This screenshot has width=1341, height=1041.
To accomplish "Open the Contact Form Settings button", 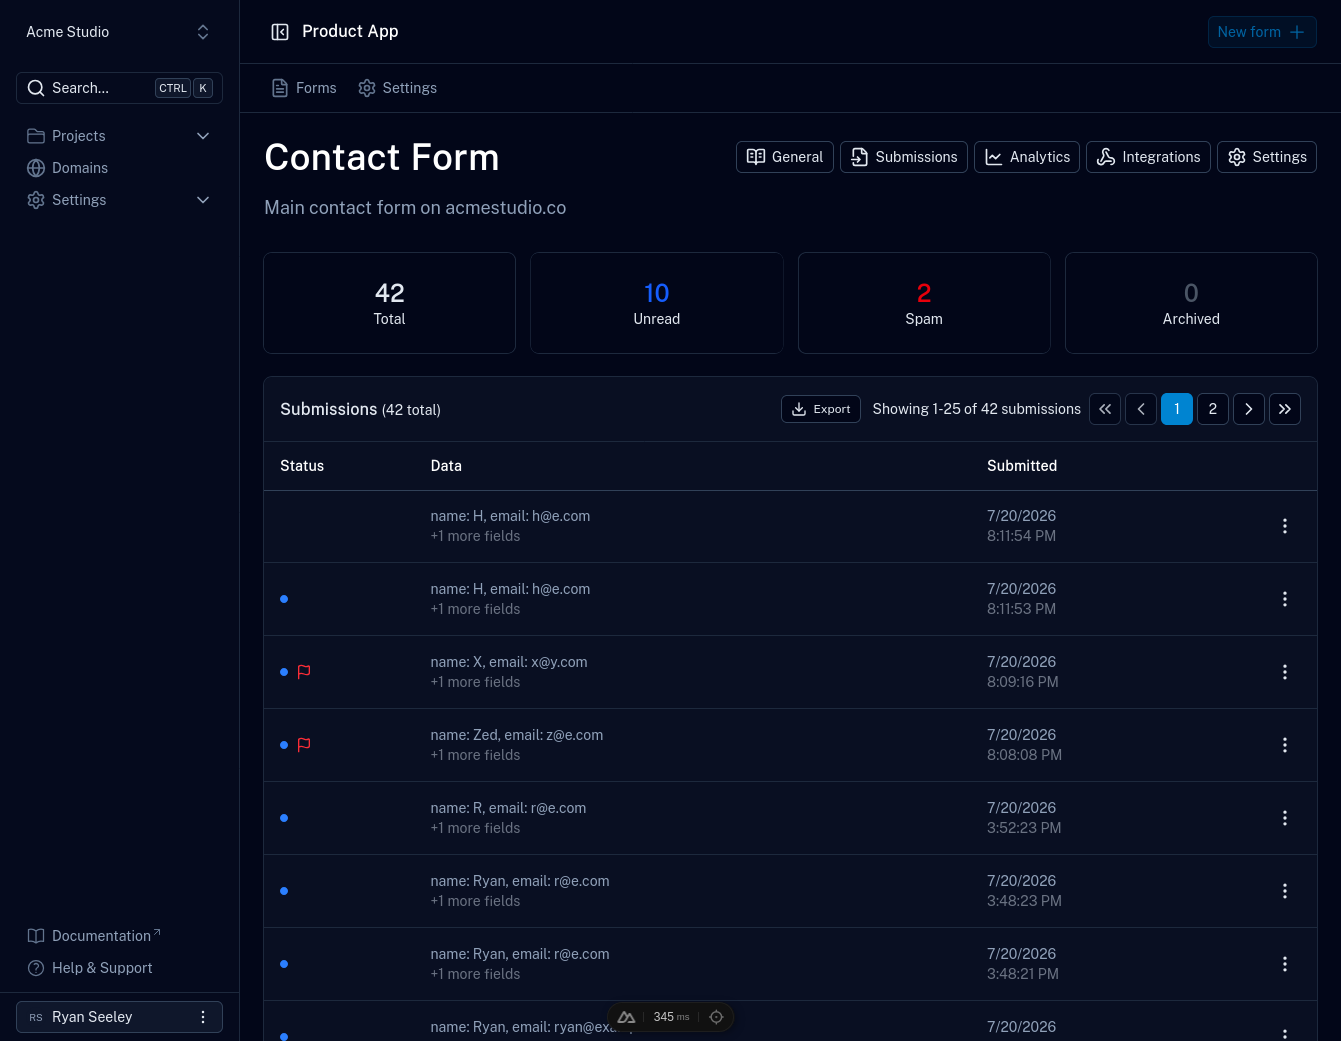I will tap(1267, 157).
